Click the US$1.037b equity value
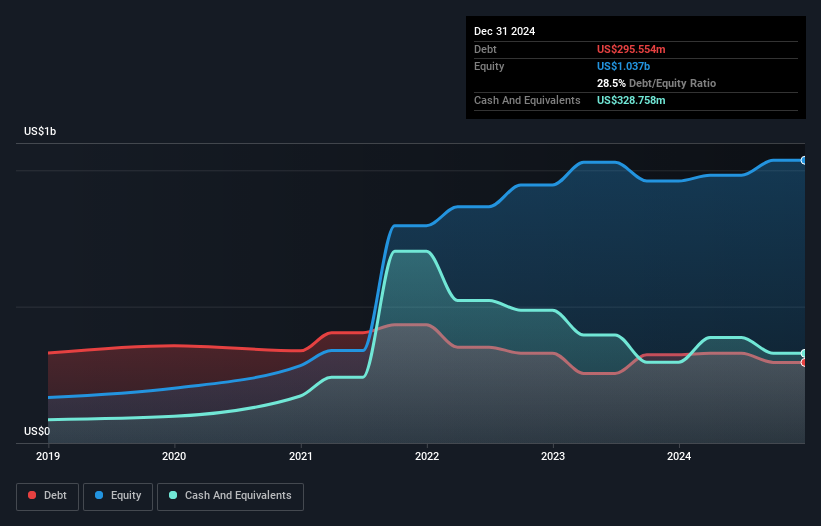 pyautogui.click(x=623, y=66)
